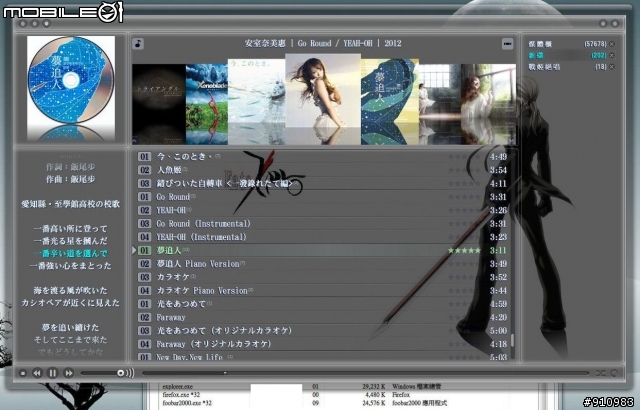This screenshot has height=410, width=640.
Task: Remove the playlist with 57678 tracks
Action: pos(612,44)
